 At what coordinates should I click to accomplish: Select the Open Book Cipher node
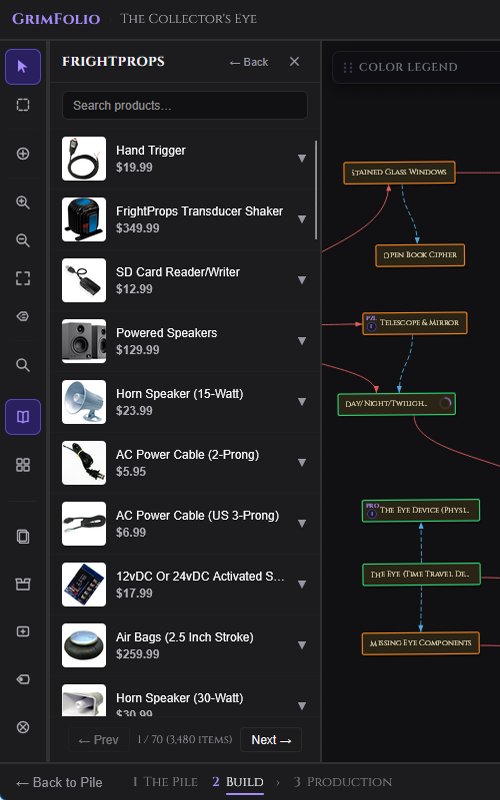coord(420,255)
